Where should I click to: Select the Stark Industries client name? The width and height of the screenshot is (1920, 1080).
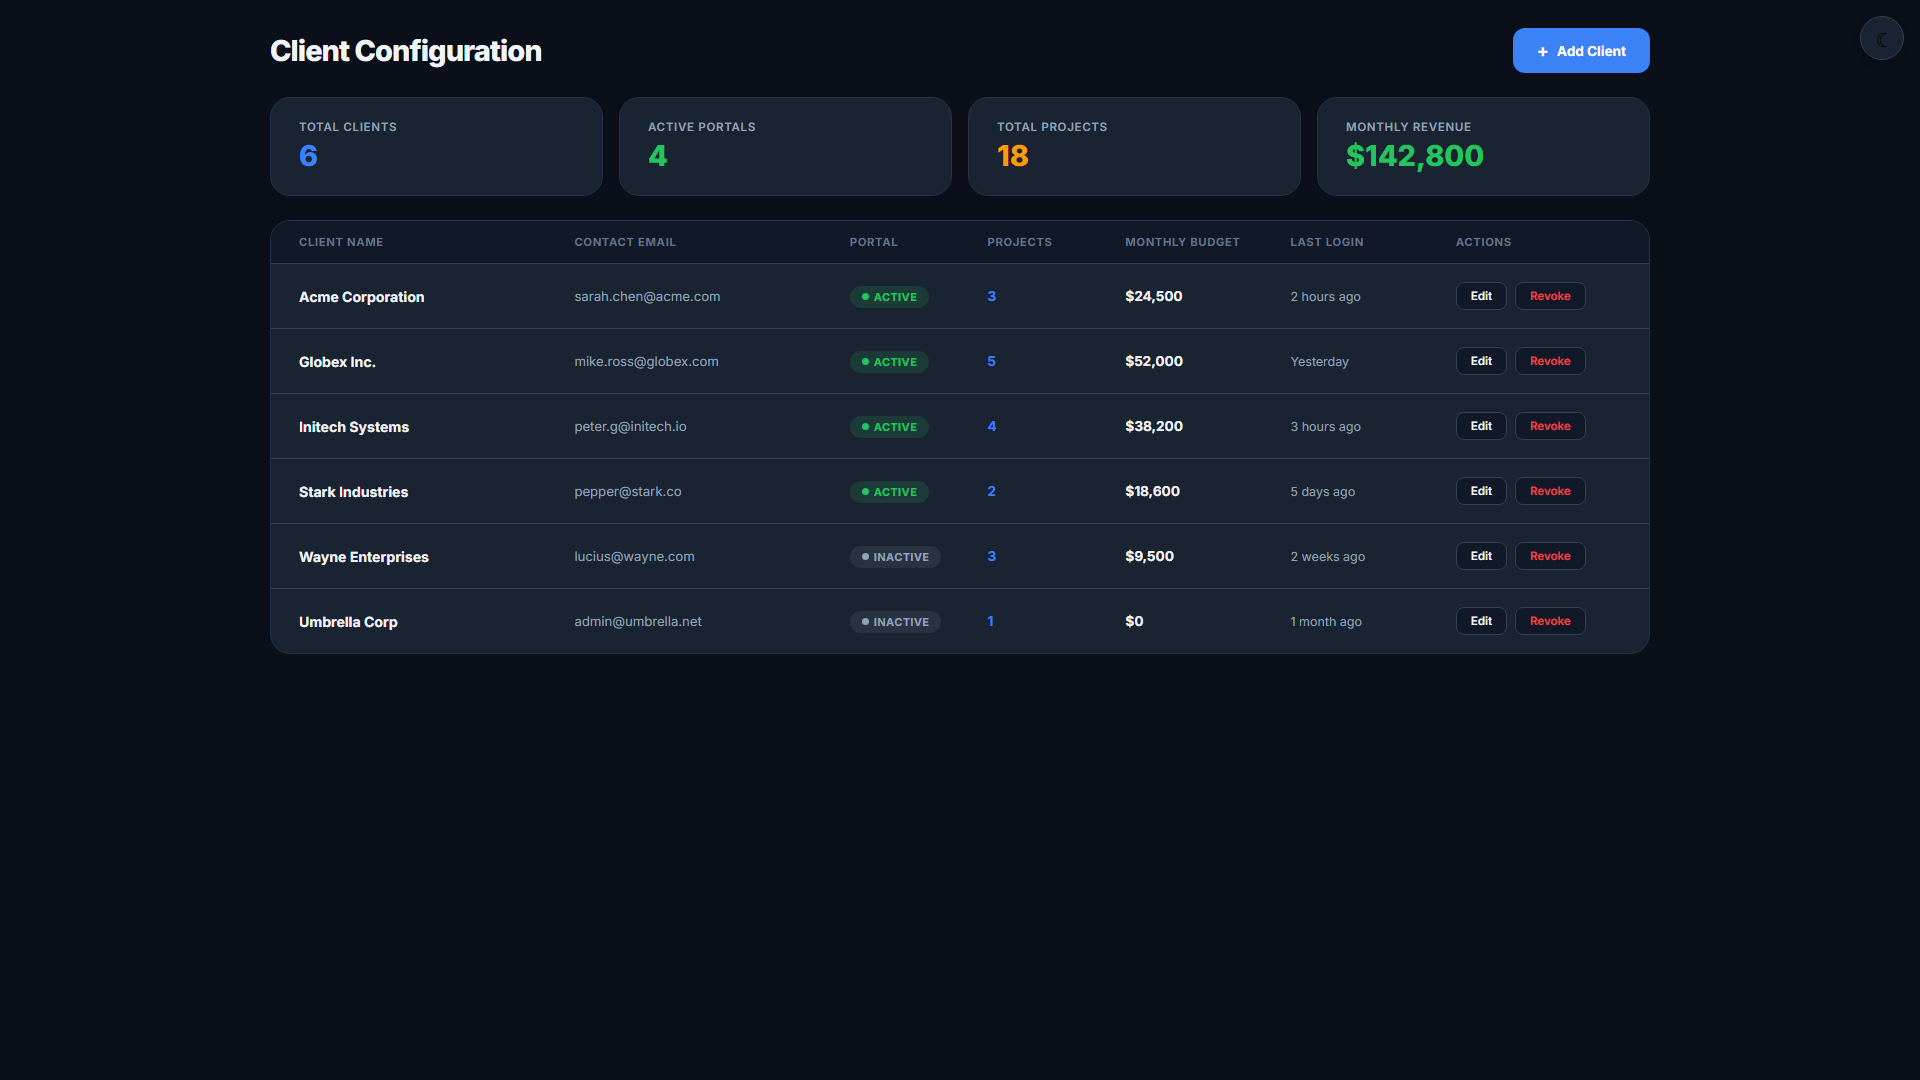tap(353, 492)
